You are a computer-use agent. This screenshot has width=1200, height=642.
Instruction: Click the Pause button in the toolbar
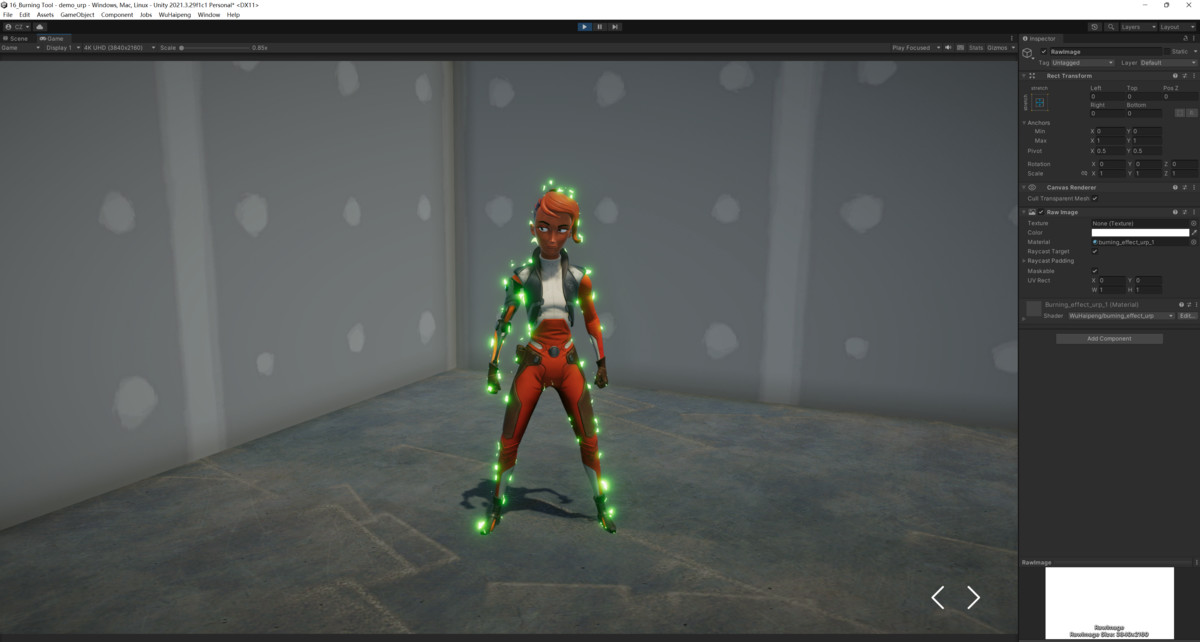click(600, 27)
